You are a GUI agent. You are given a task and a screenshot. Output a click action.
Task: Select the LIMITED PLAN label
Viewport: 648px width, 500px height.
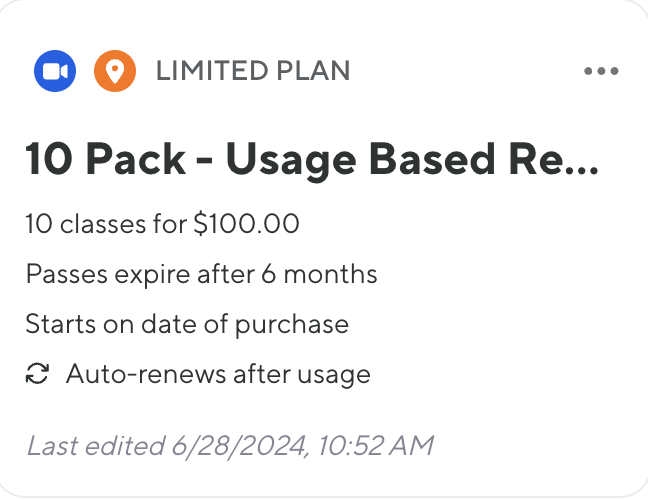(x=253, y=71)
